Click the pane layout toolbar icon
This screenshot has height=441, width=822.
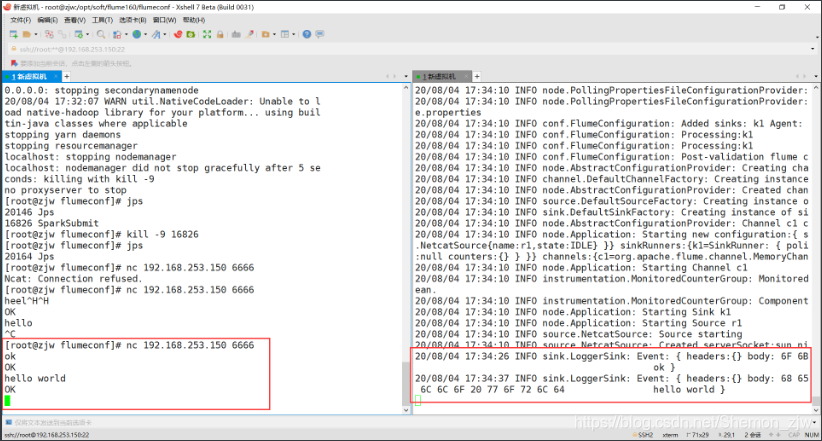click(285, 34)
